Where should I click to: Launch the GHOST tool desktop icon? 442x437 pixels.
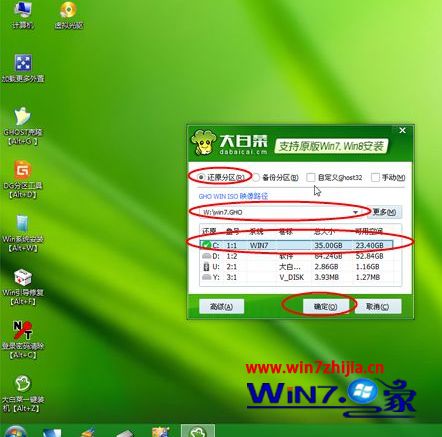(22, 126)
